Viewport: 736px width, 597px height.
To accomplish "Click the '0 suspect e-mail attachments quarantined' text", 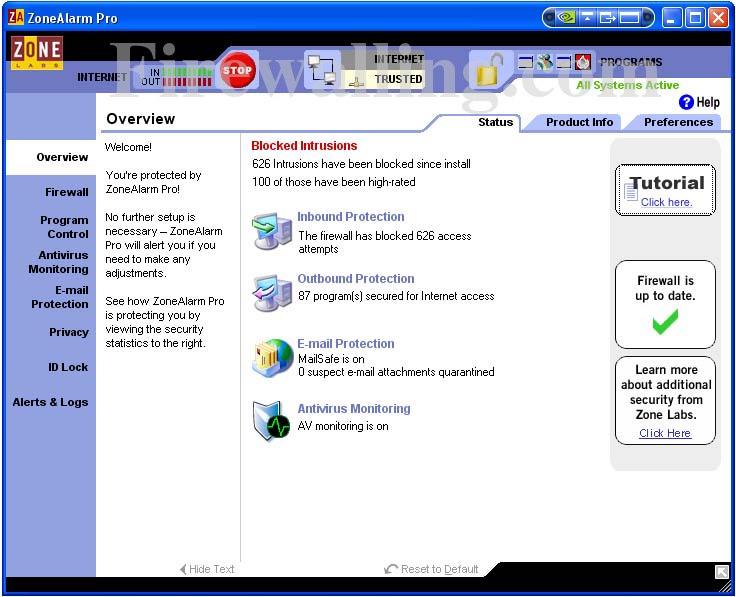I will pos(396,372).
